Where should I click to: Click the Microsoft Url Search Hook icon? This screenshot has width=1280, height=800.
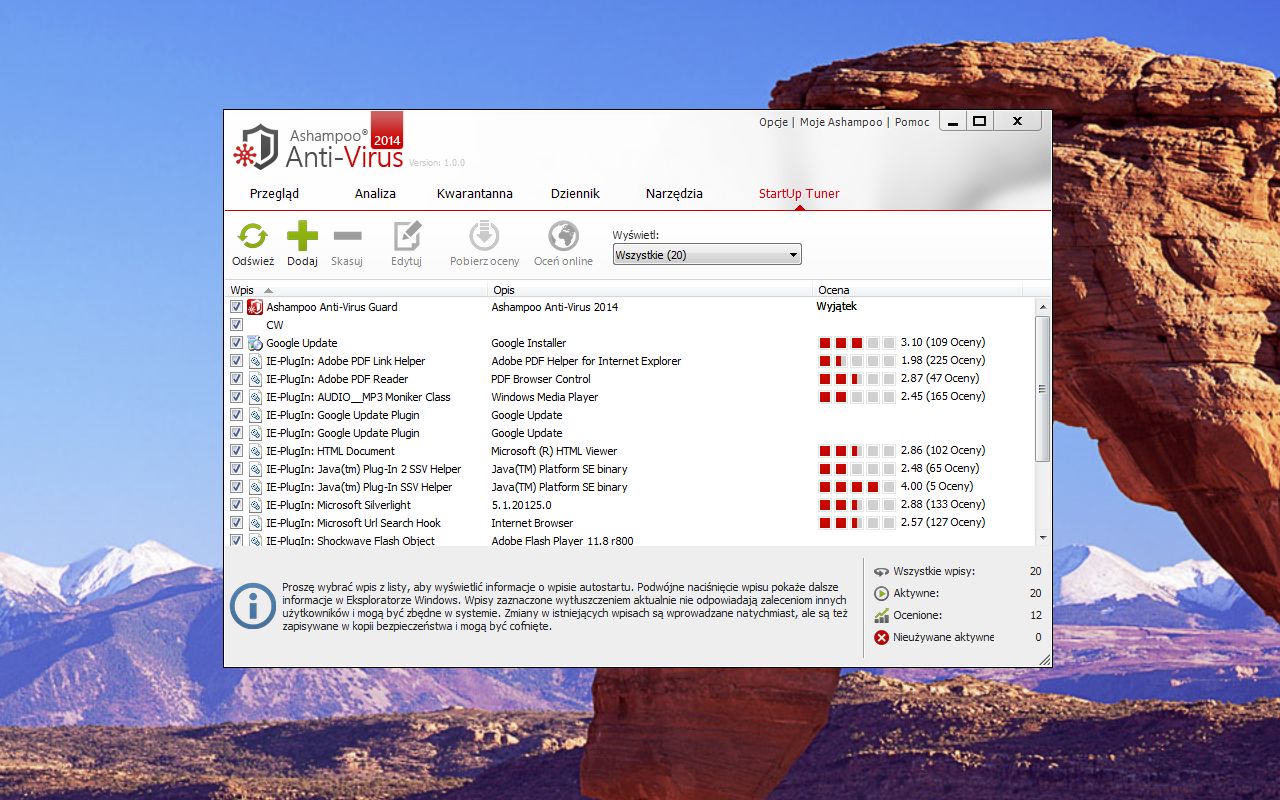click(255, 523)
